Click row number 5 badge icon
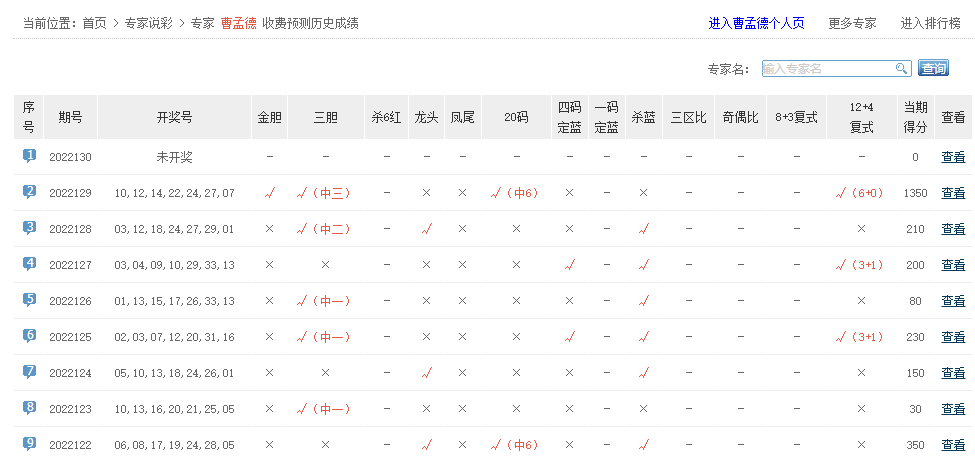This screenshot has height=461, width=975. [29, 300]
